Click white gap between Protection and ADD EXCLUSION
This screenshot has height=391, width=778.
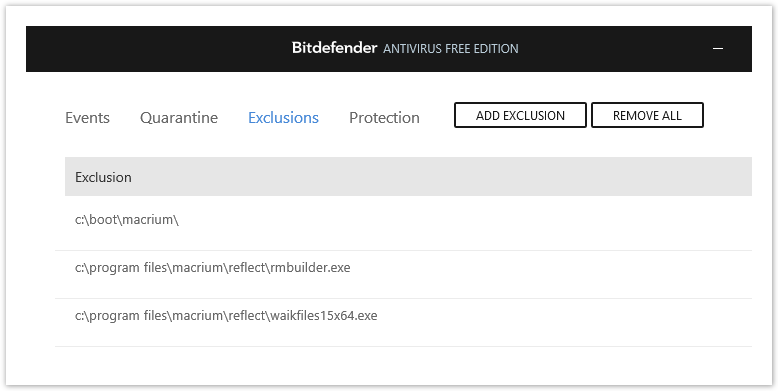437,118
